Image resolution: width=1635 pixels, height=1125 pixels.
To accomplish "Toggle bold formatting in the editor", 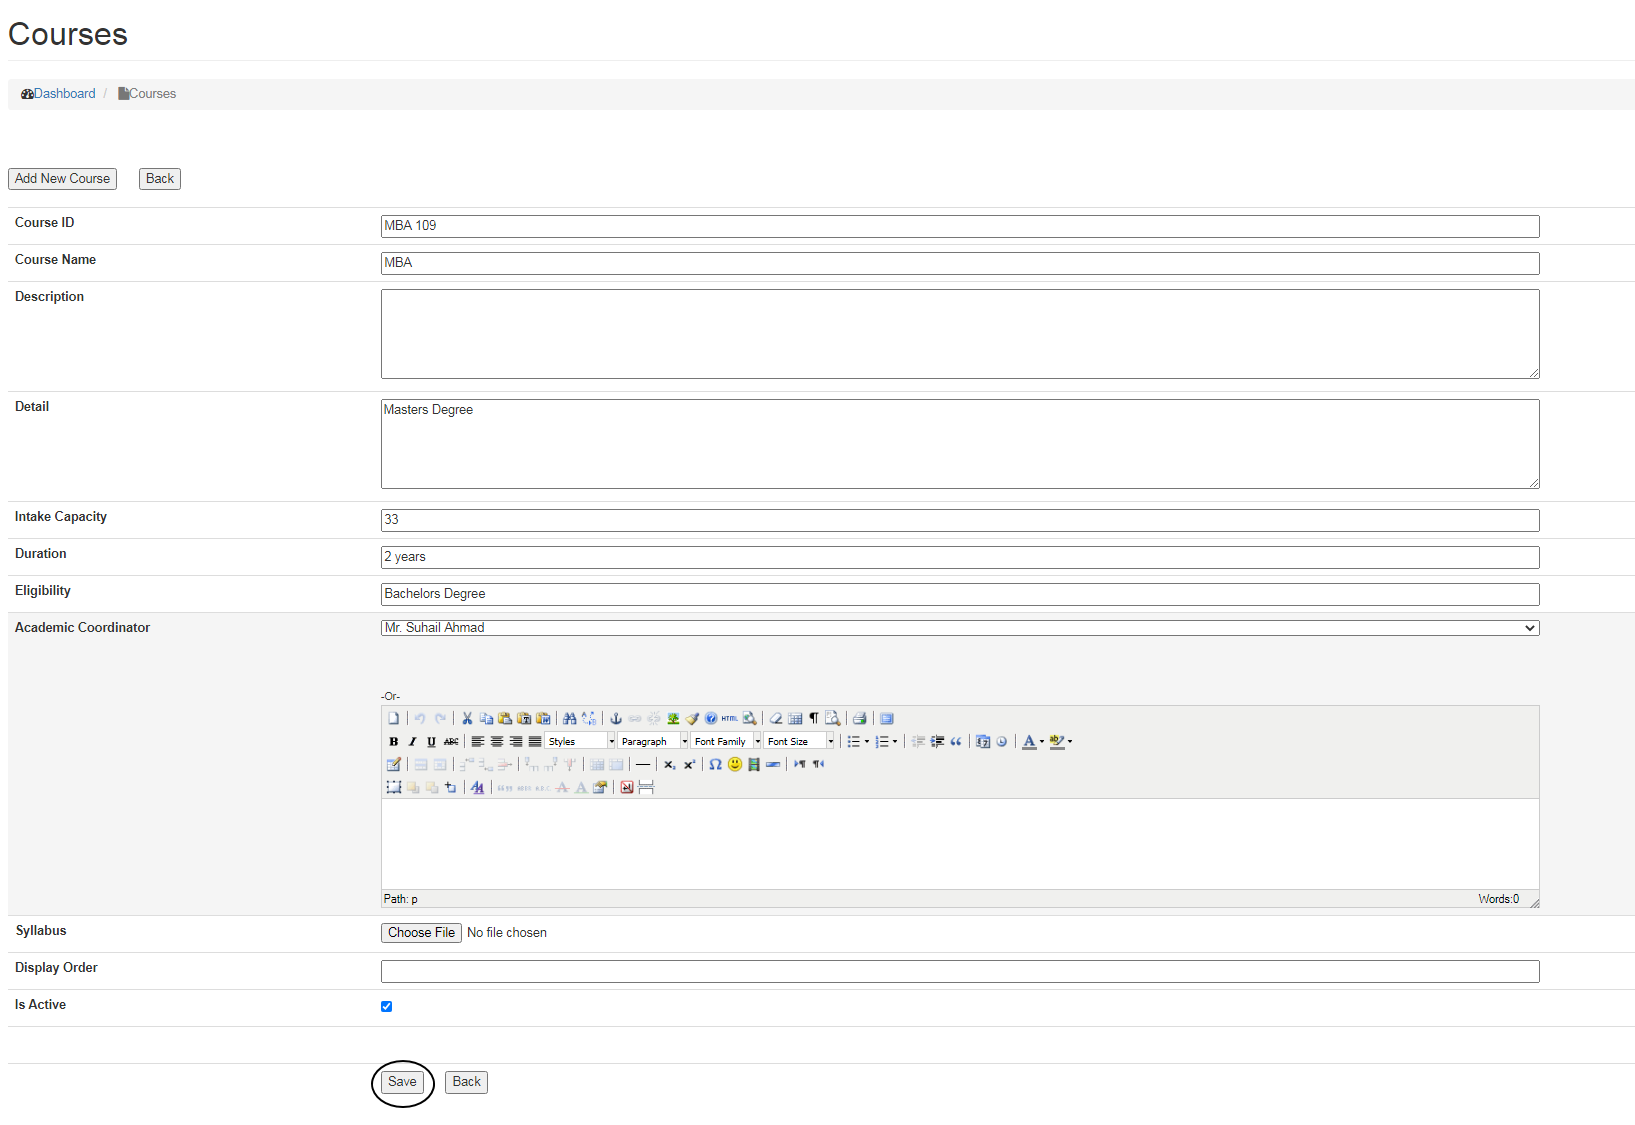I will (393, 742).
